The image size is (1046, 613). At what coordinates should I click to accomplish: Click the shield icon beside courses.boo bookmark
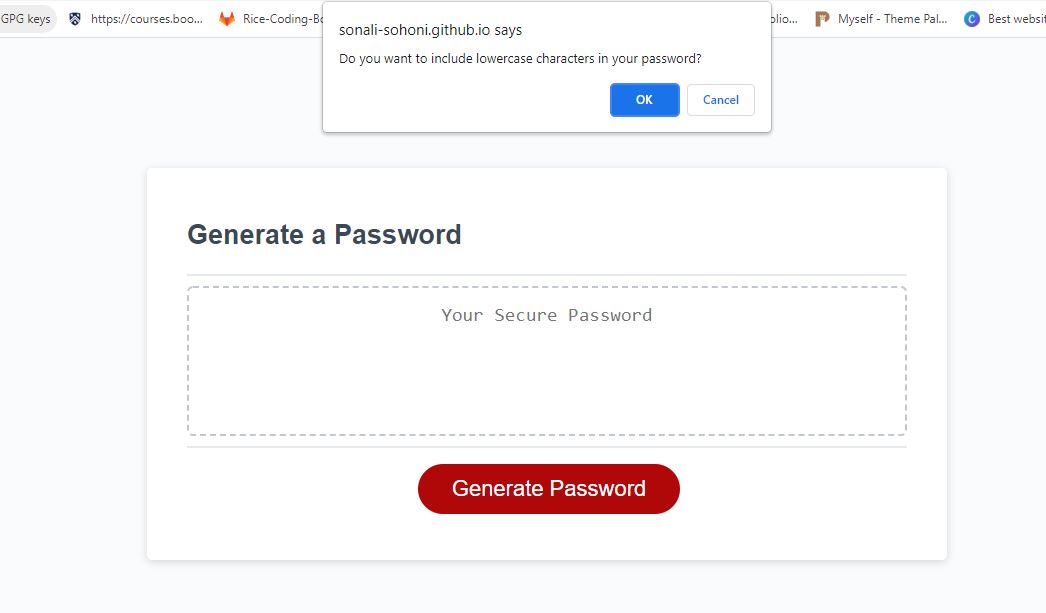point(75,17)
